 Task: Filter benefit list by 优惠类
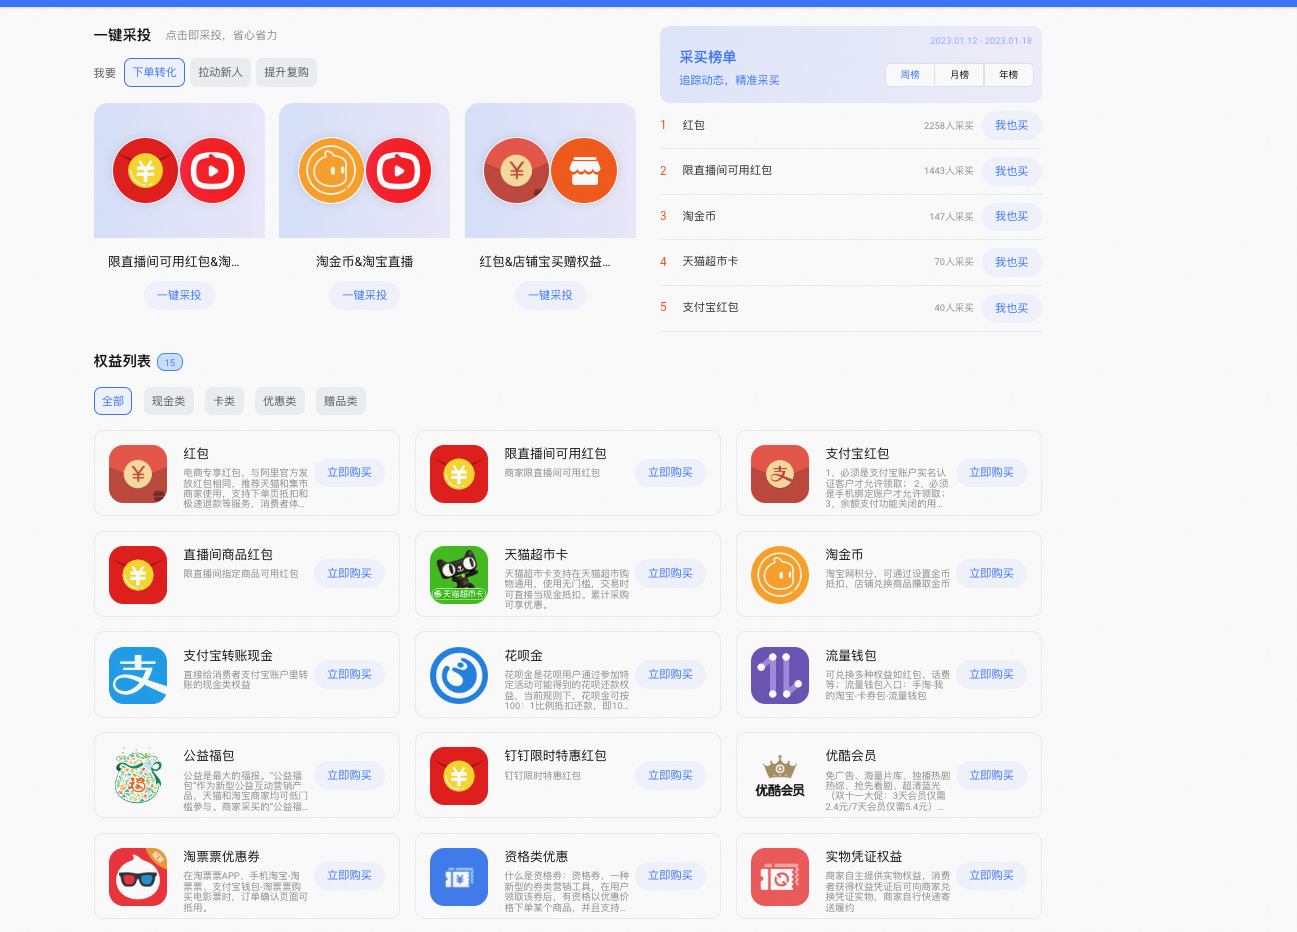[x=280, y=401]
